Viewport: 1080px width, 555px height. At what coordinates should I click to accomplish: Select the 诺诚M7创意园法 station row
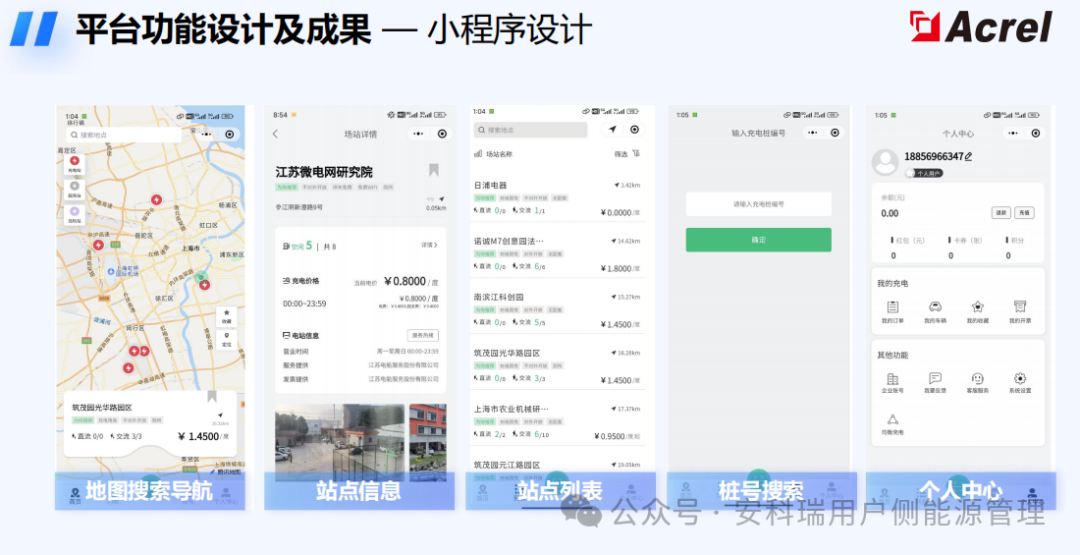(557, 255)
